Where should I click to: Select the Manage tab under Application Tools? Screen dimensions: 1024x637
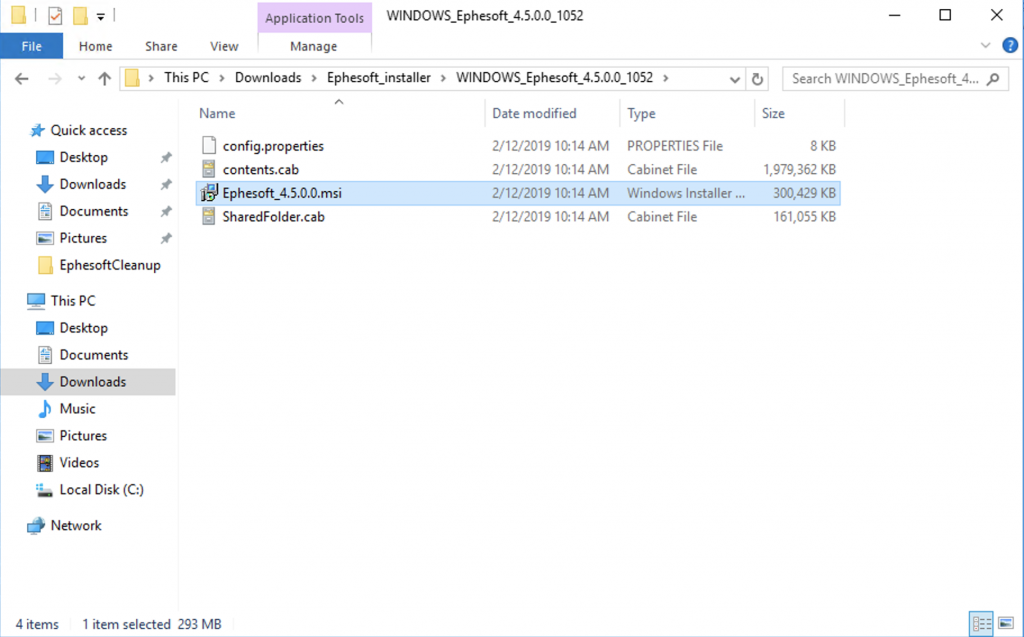coord(313,46)
